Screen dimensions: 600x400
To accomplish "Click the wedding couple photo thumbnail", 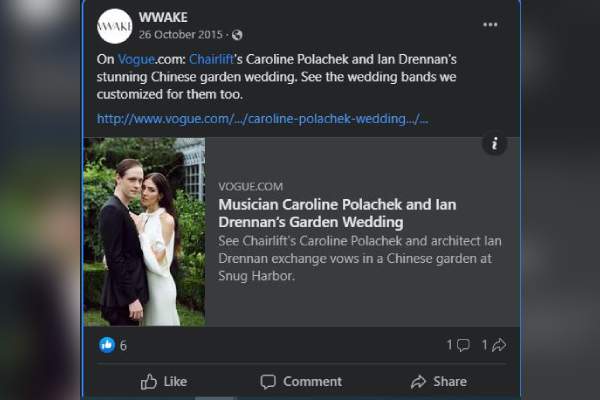I will [144, 231].
